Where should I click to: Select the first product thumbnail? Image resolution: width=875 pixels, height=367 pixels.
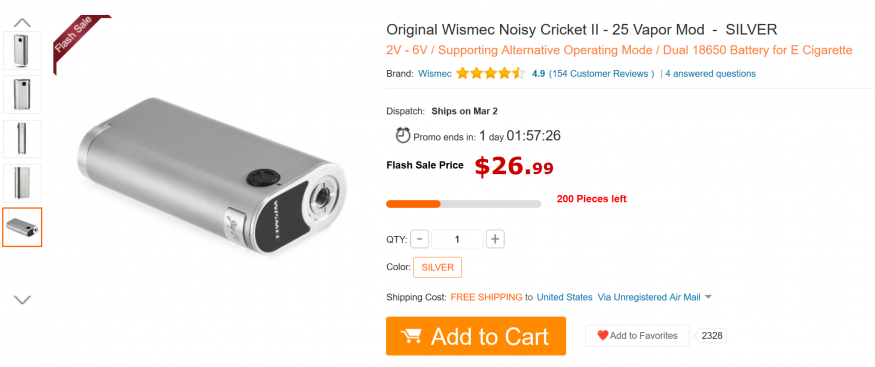click(22, 50)
